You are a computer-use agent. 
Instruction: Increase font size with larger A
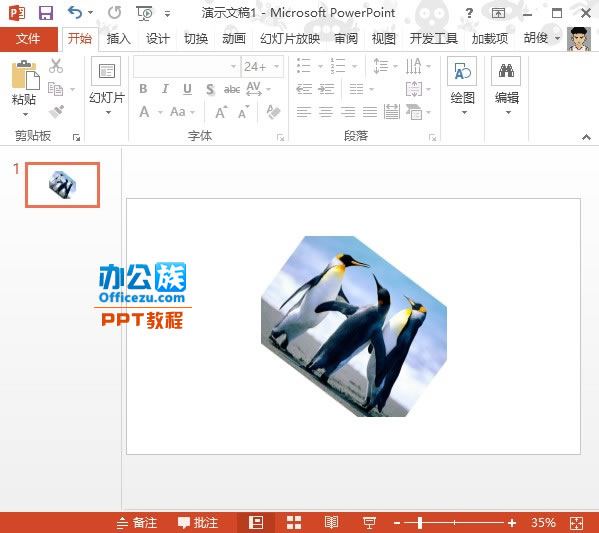point(222,112)
